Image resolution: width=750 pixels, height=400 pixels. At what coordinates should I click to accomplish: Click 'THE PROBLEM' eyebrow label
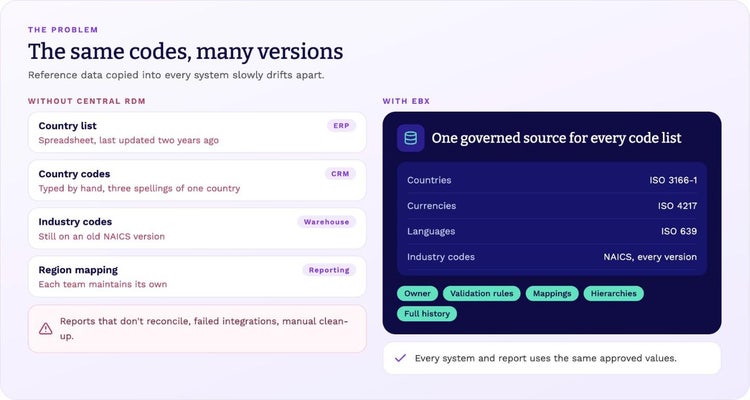tap(63, 30)
